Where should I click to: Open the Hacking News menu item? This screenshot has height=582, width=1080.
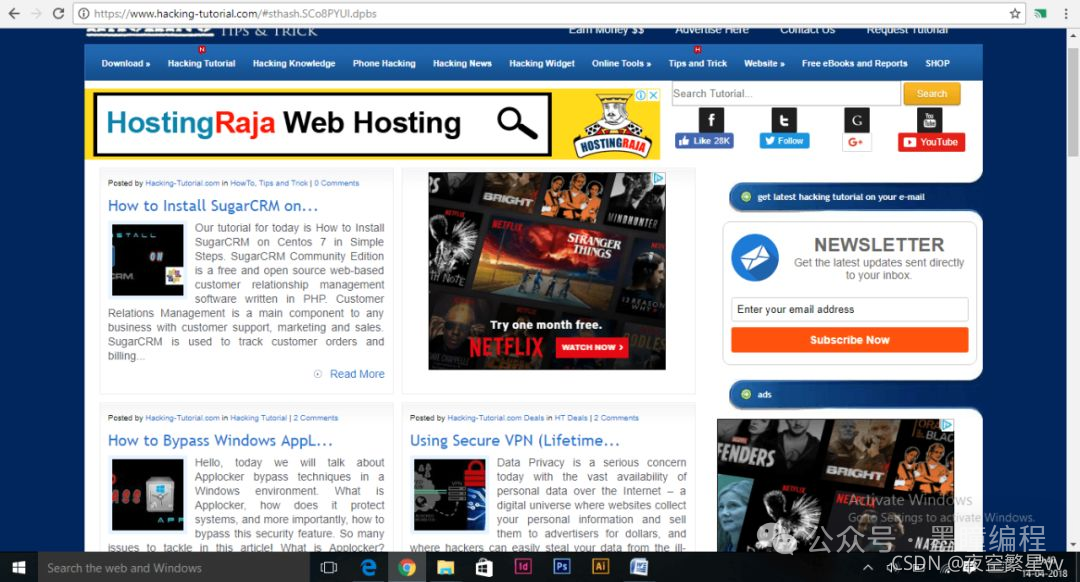[462, 63]
